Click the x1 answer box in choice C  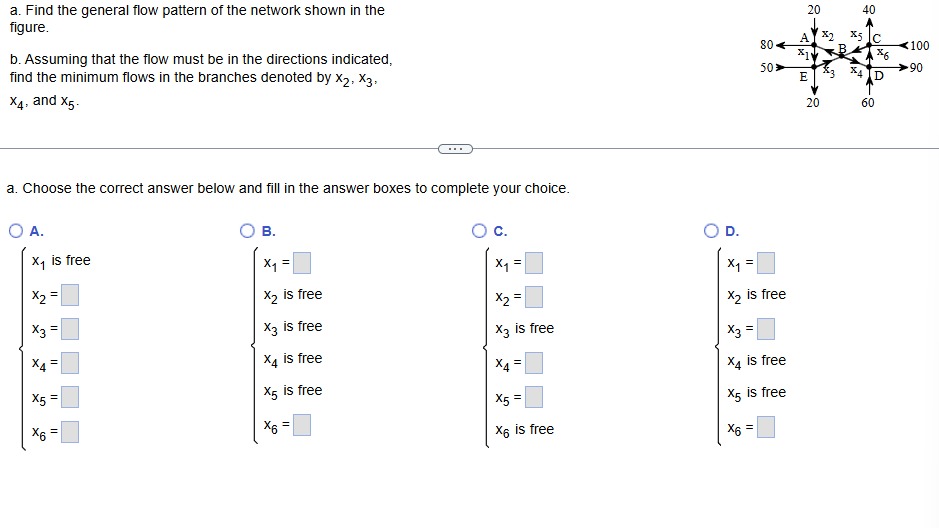pos(534,263)
